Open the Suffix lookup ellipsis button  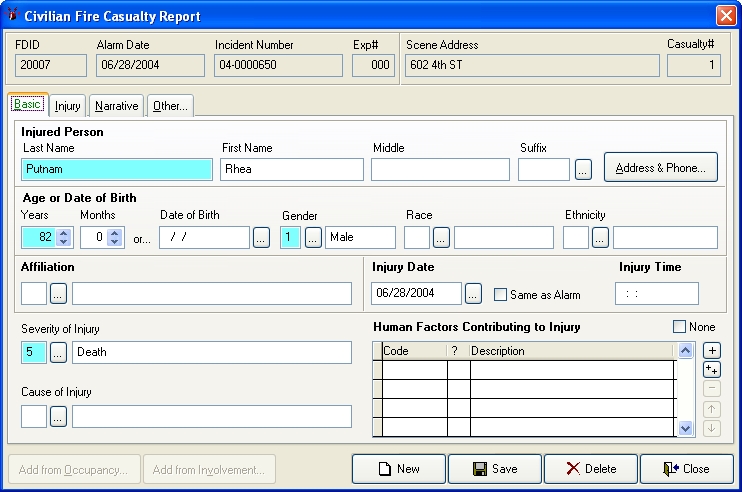pos(583,169)
